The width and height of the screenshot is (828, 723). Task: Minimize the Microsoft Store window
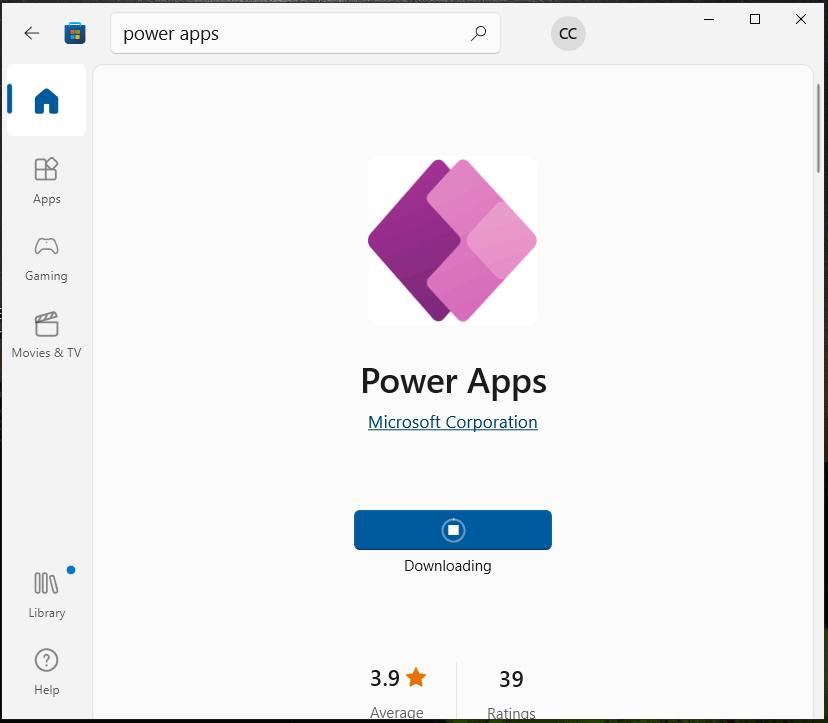[709, 20]
